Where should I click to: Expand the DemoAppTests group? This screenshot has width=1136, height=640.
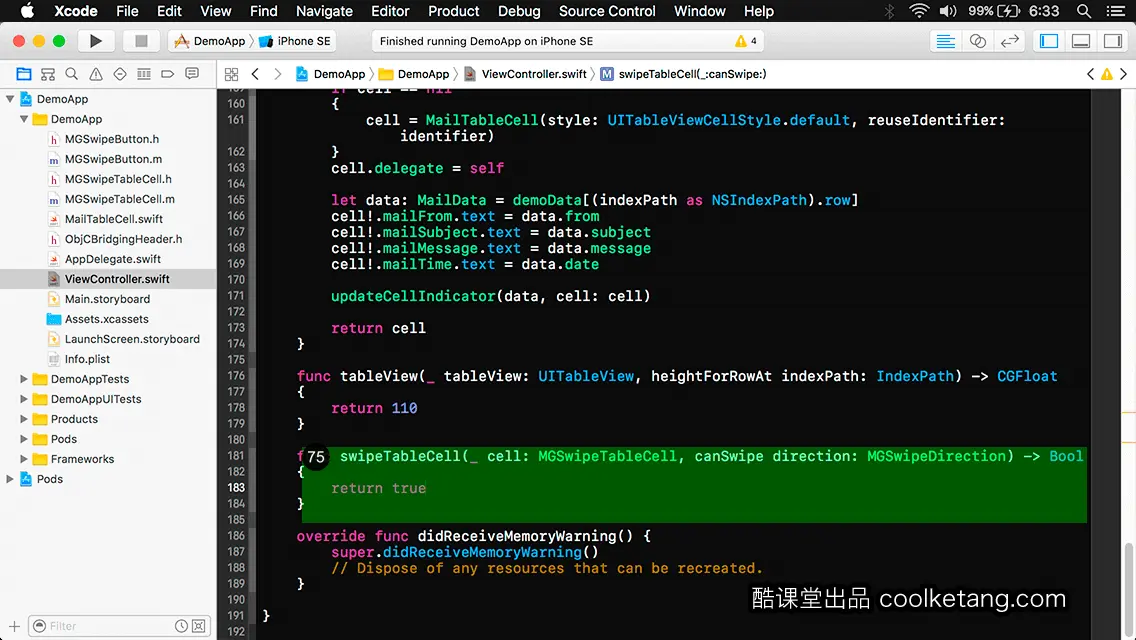tap(24, 379)
